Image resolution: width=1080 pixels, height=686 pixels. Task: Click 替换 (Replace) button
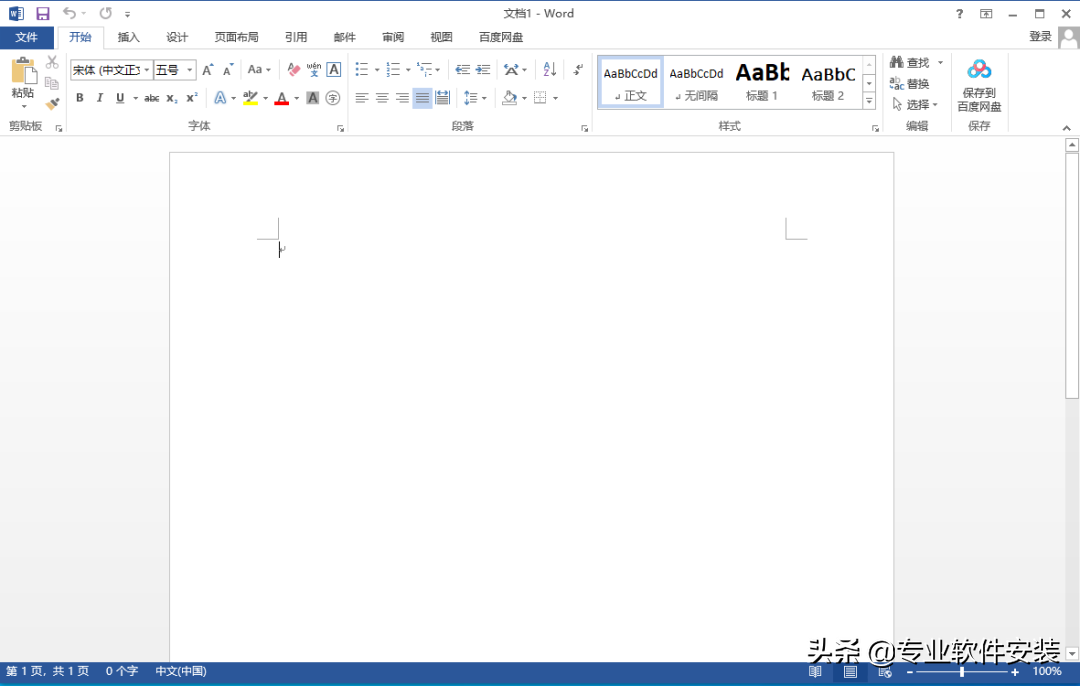pyautogui.click(x=910, y=84)
